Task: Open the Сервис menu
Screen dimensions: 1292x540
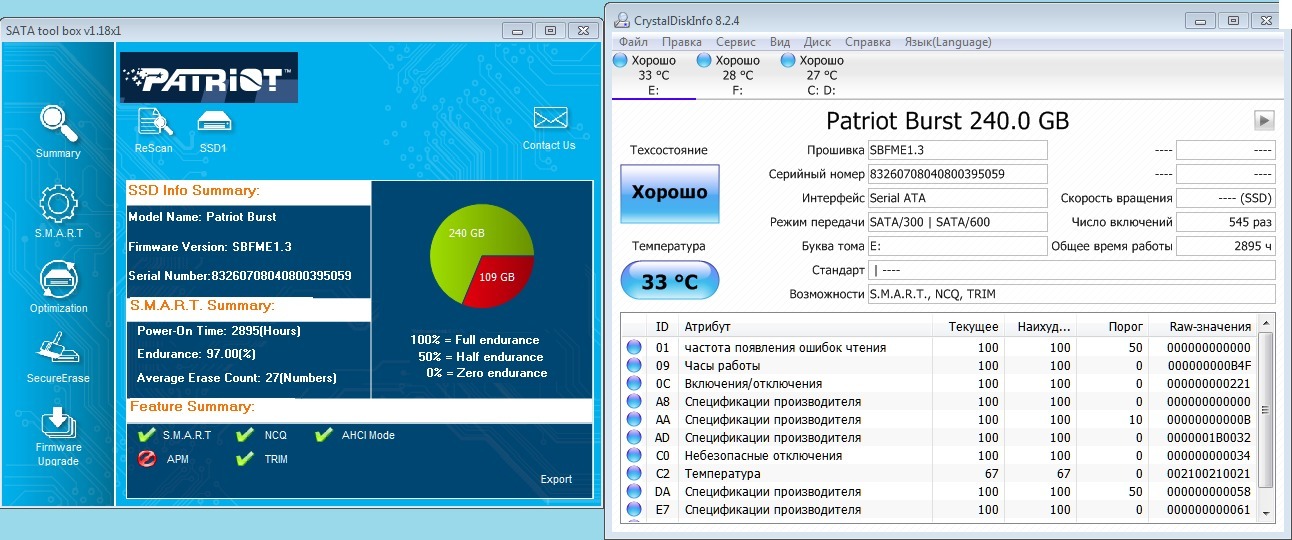Action: [x=735, y=42]
